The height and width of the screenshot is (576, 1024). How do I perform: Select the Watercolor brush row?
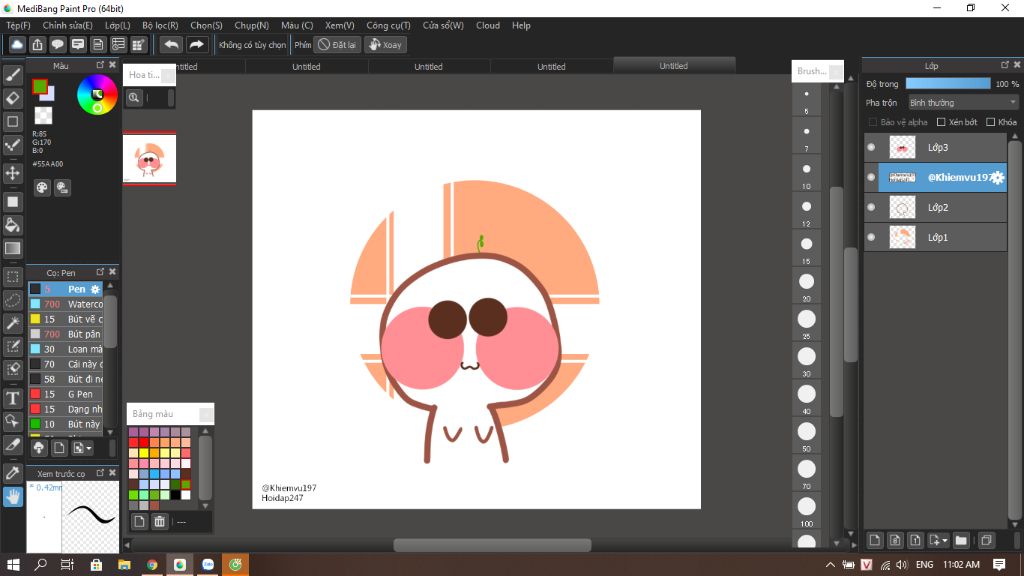(x=66, y=304)
